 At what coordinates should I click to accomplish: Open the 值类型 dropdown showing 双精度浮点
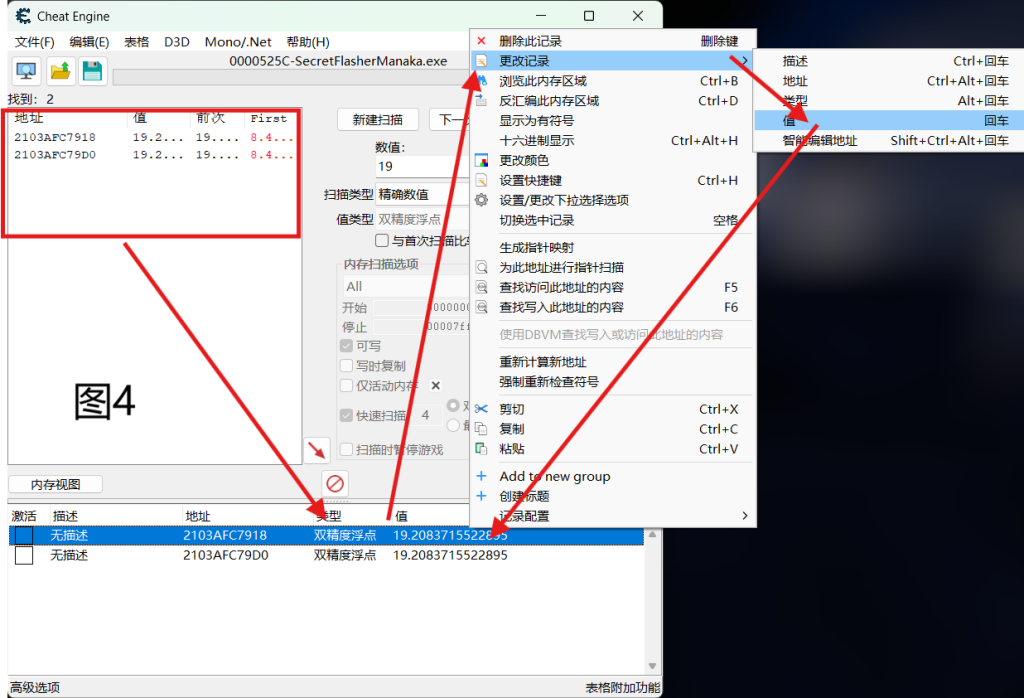tap(423, 219)
